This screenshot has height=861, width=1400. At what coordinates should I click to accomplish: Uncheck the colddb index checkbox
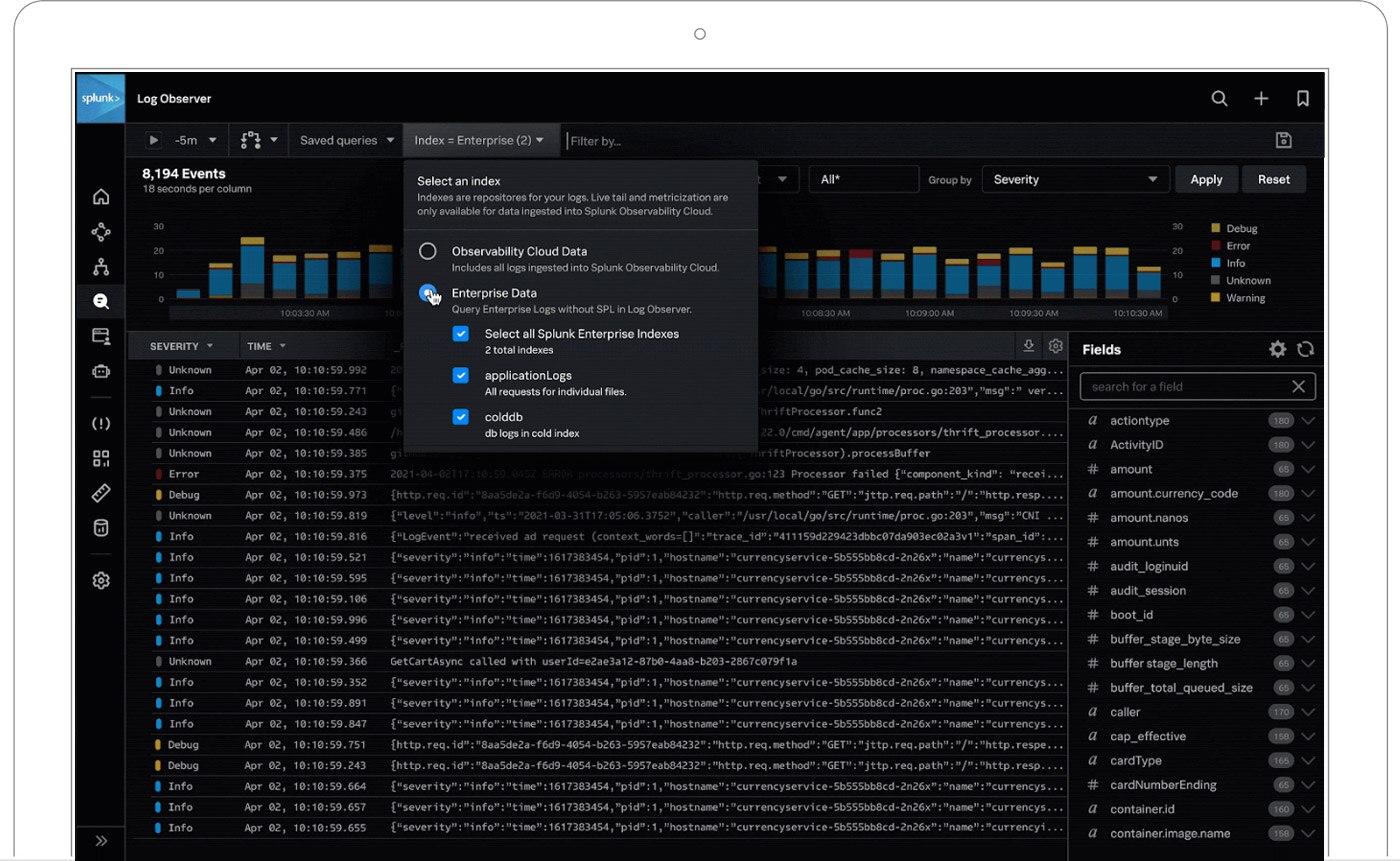coord(461,417)
